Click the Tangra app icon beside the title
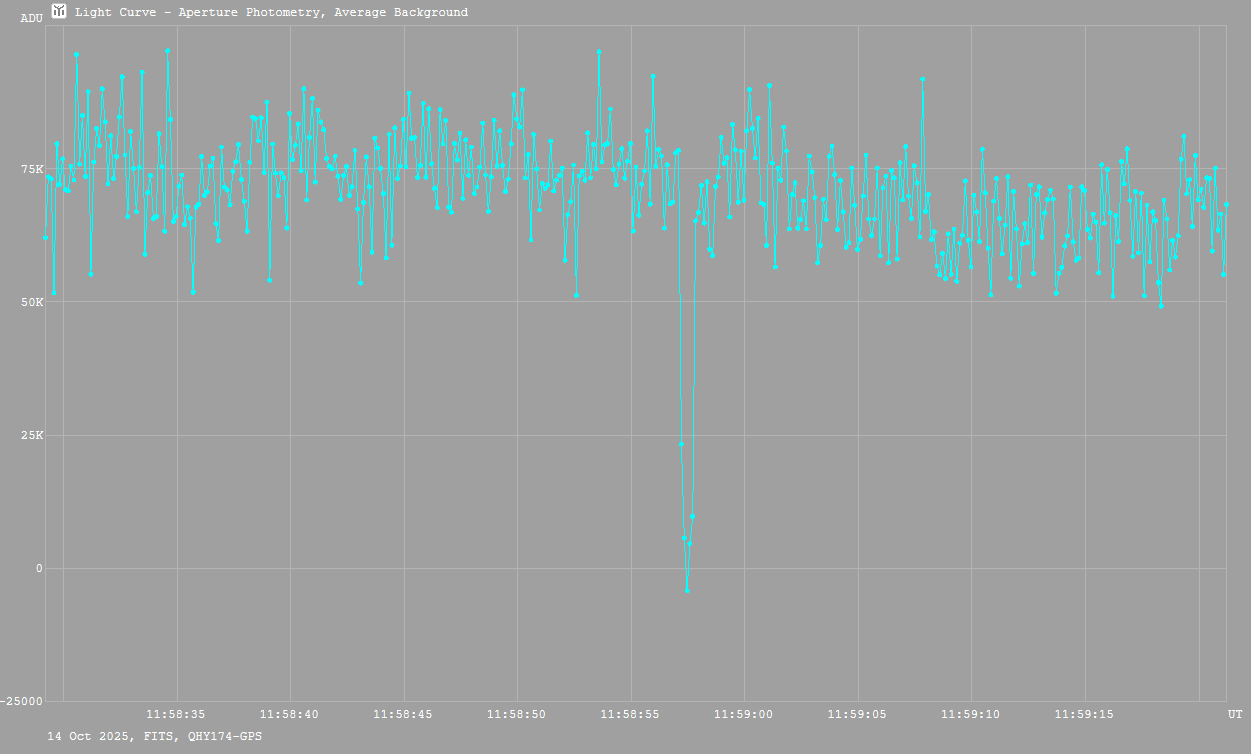This screenshot has height=754, width=1251. click(59, 11)
